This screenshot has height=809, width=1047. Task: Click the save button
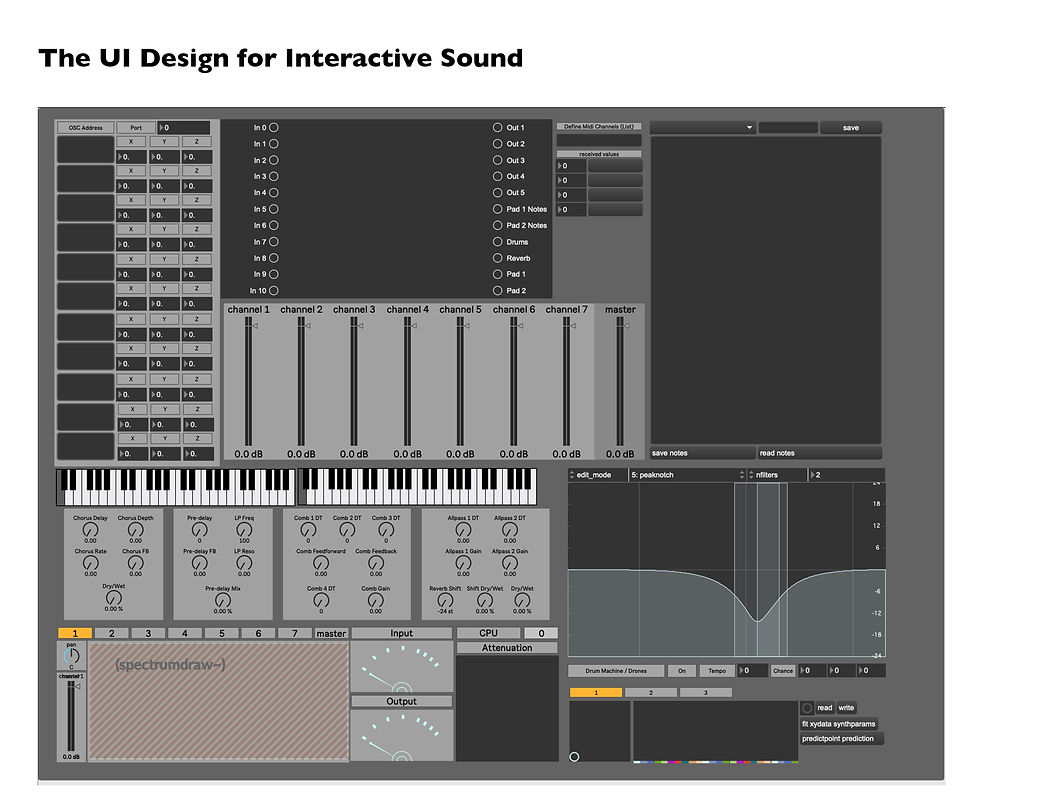851,127
